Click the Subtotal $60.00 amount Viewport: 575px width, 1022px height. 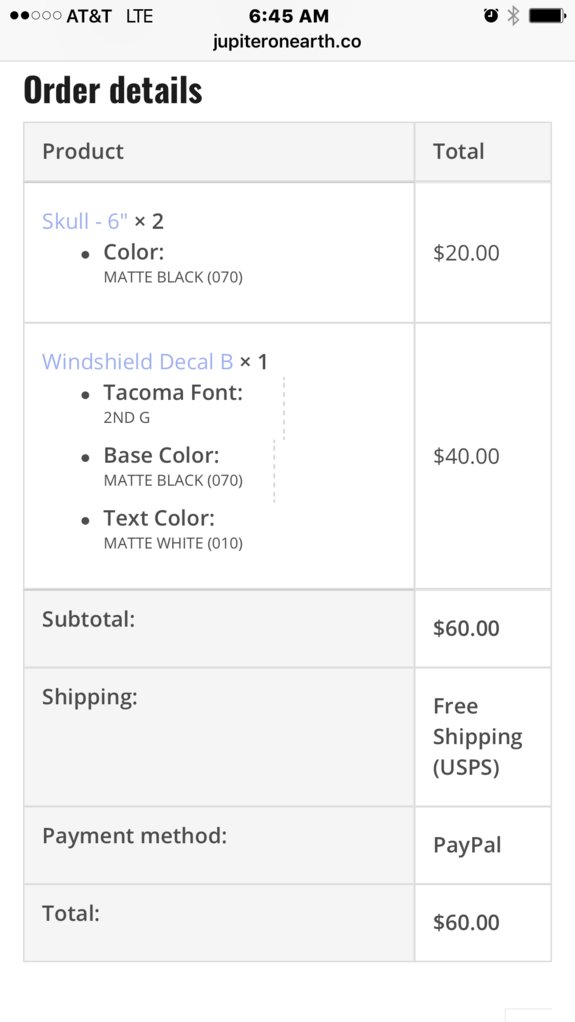point(466,628)
